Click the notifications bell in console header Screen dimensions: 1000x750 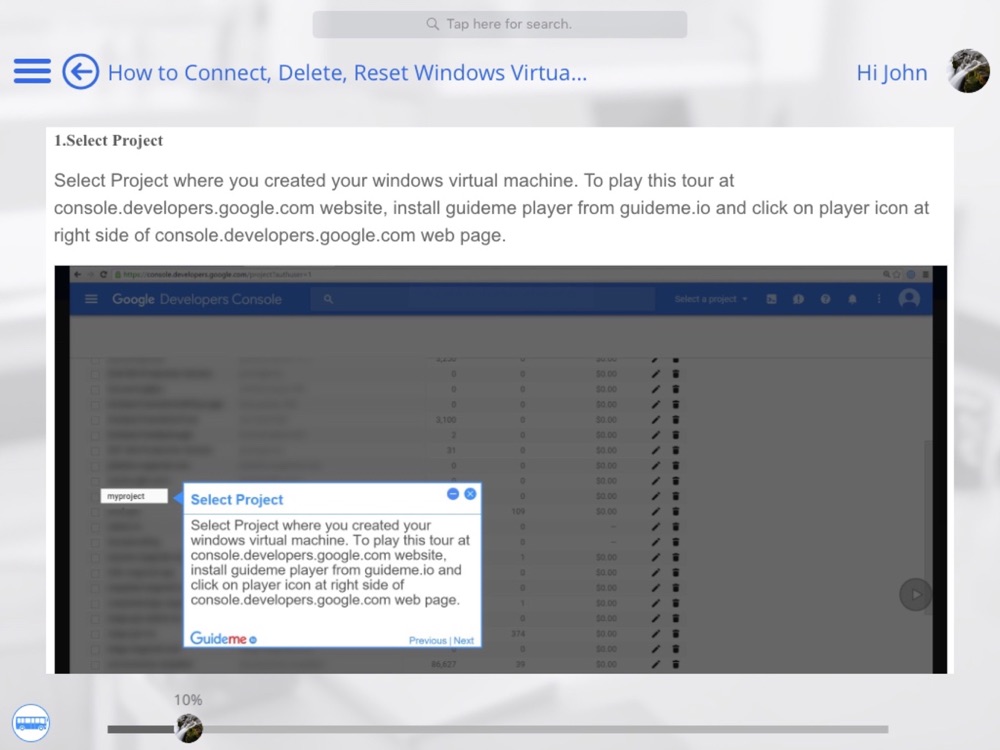(853, 299)
